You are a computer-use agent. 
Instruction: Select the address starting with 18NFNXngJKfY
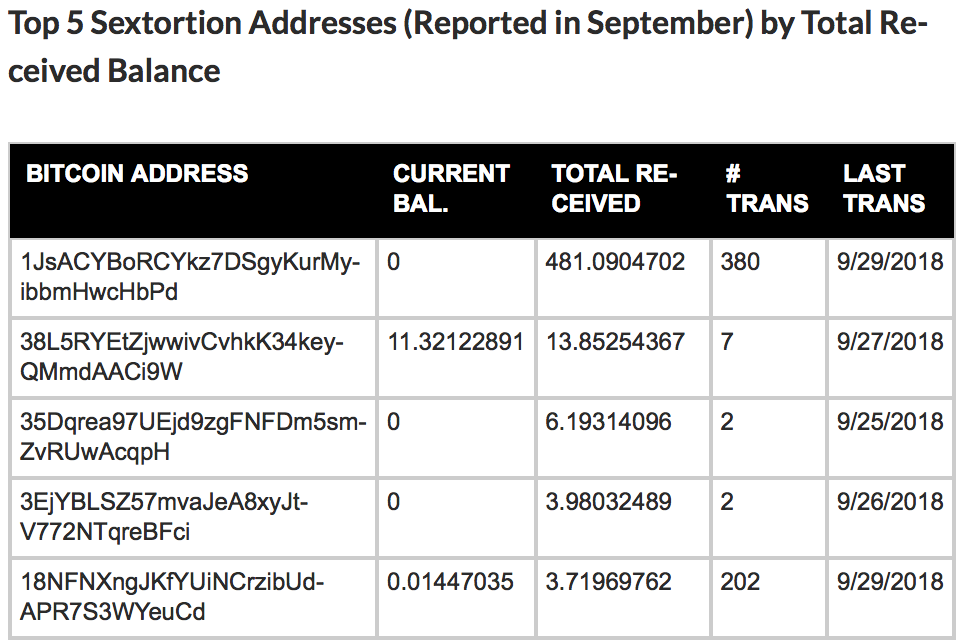pyautogui.click(x=172, y=597)
